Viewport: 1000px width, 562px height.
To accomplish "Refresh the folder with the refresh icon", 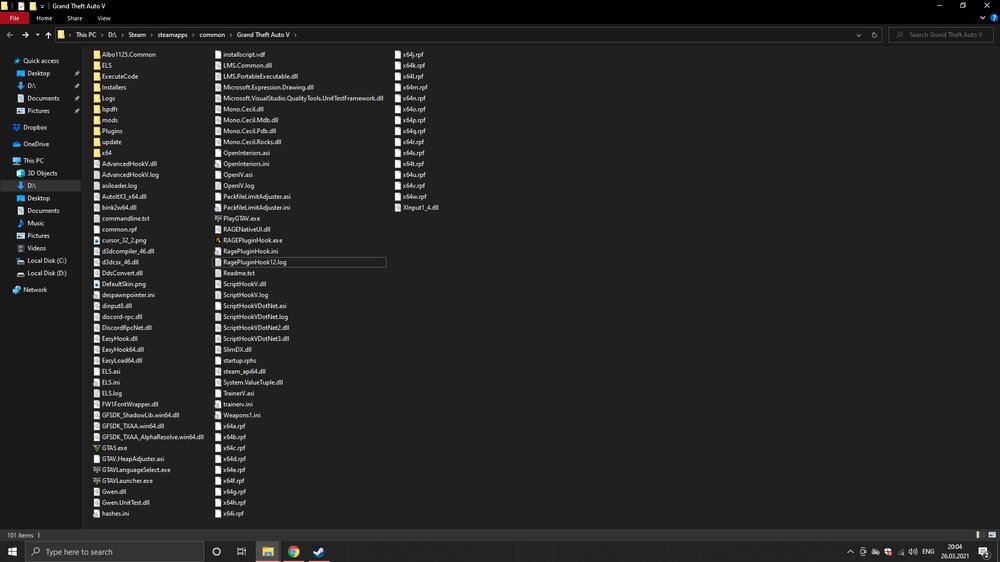I will 874,35.
